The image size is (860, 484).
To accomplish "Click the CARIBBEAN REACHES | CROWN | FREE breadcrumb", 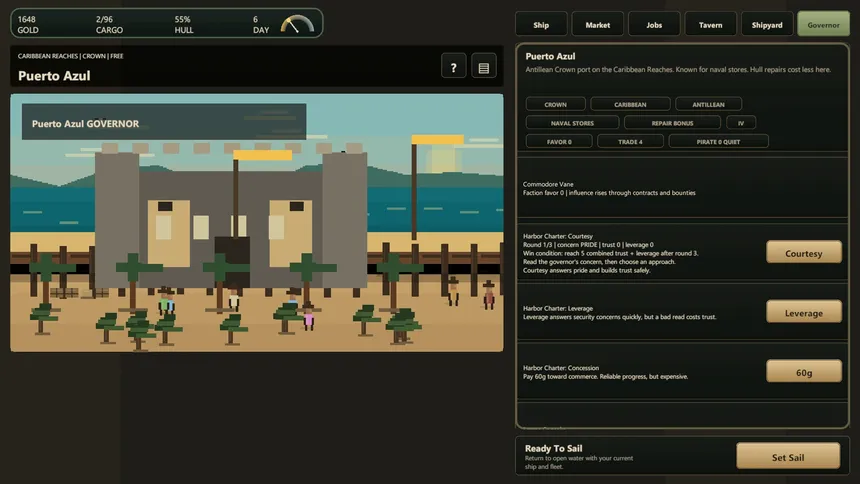I will [x=70, y=56].
